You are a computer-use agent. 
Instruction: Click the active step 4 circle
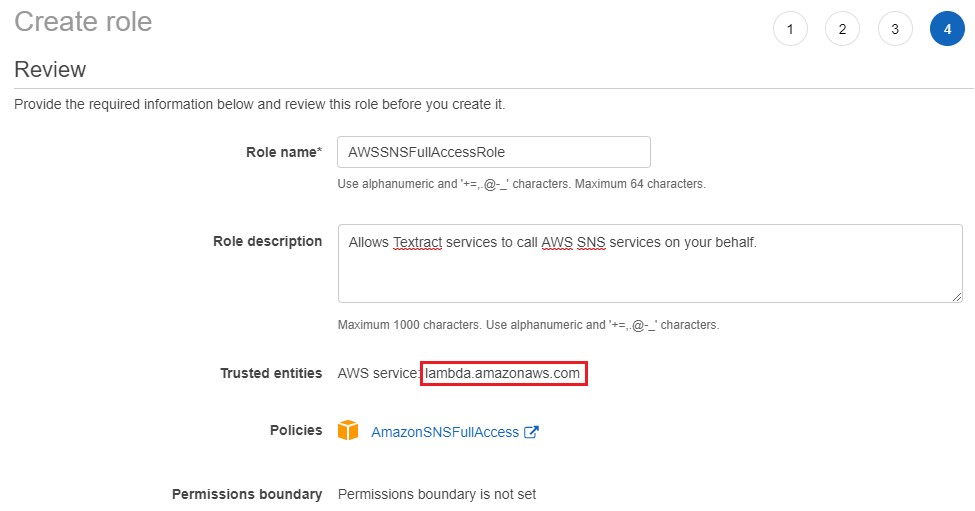click(x=946, y=29)
